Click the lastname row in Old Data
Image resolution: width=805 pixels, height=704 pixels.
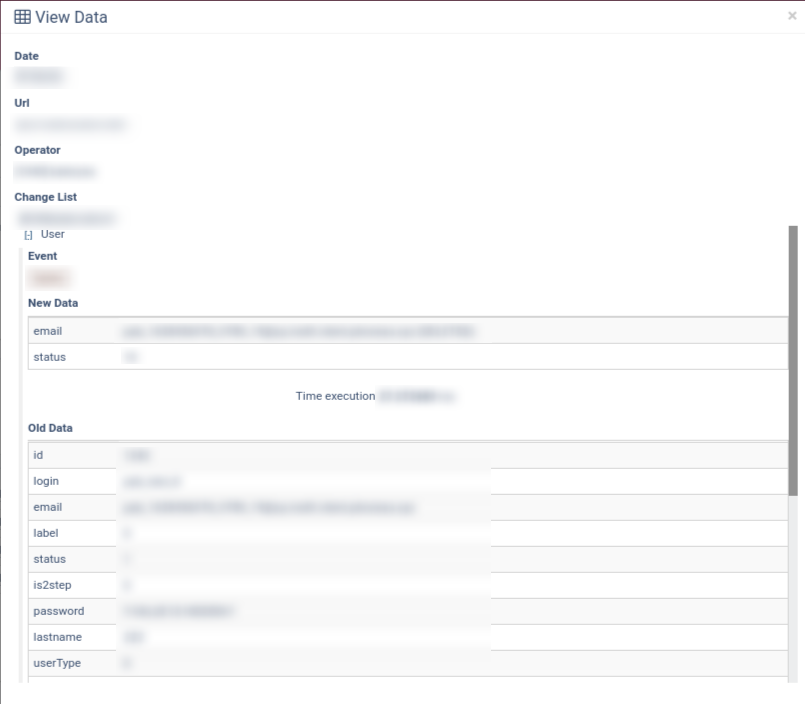click(x=406, y=637)
